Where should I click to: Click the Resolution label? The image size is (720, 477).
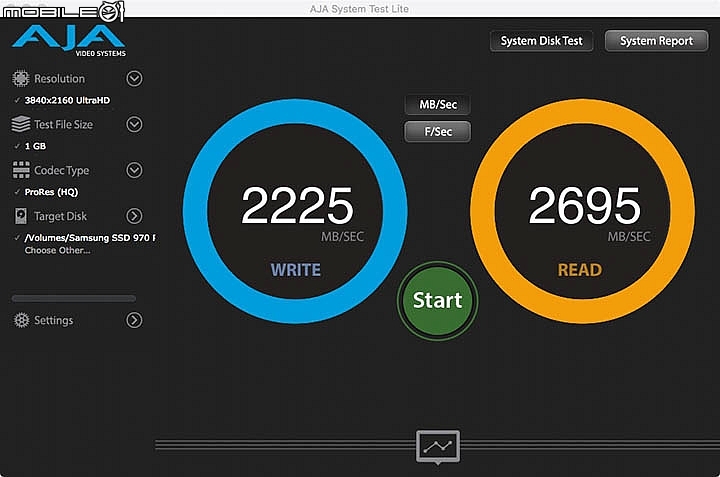tap(59, 79)
